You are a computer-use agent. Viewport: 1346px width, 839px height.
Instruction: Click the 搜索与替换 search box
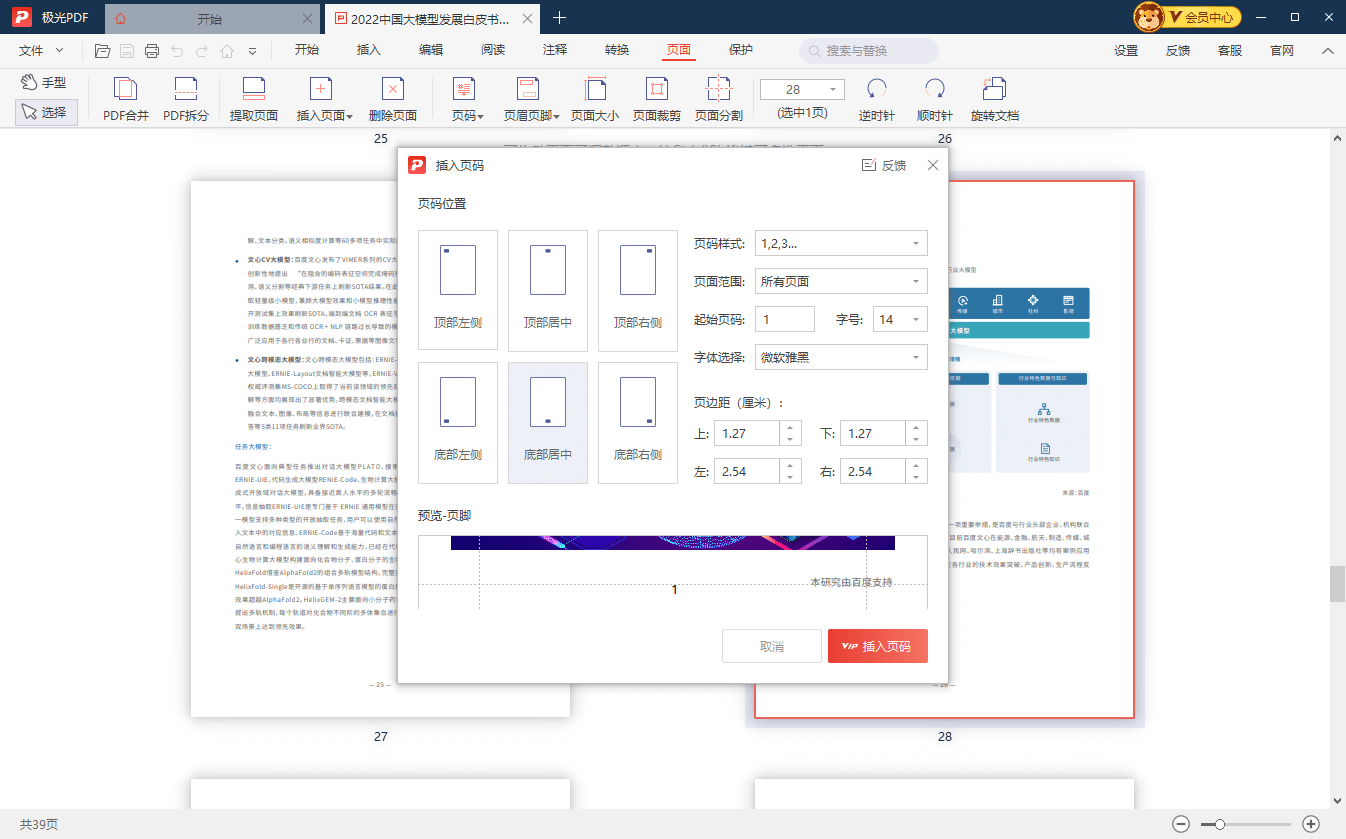(x=869, y=51)
